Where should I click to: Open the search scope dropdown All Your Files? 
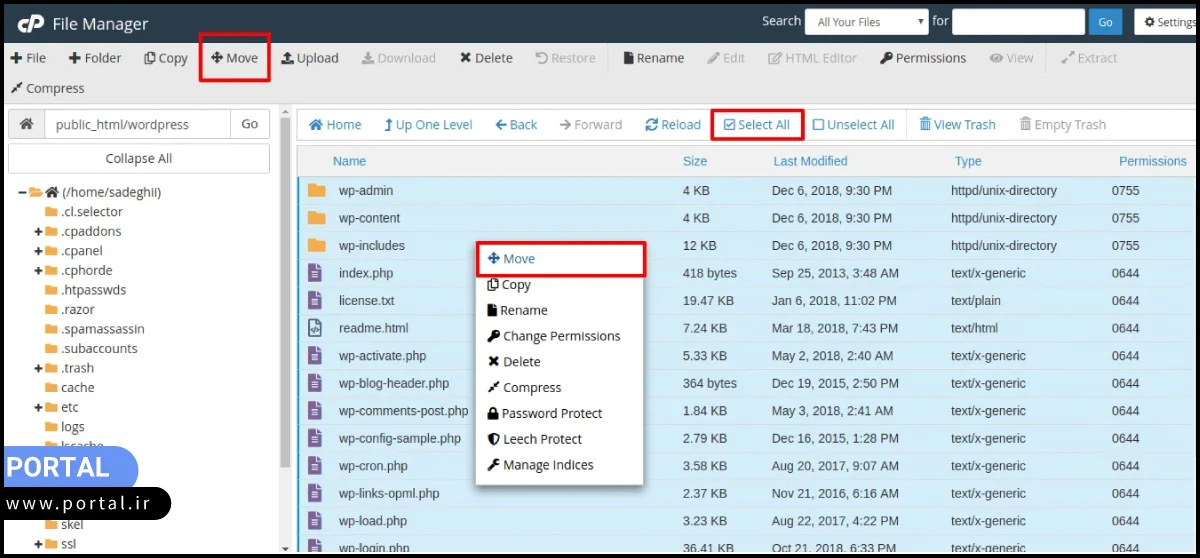[869, 22]
